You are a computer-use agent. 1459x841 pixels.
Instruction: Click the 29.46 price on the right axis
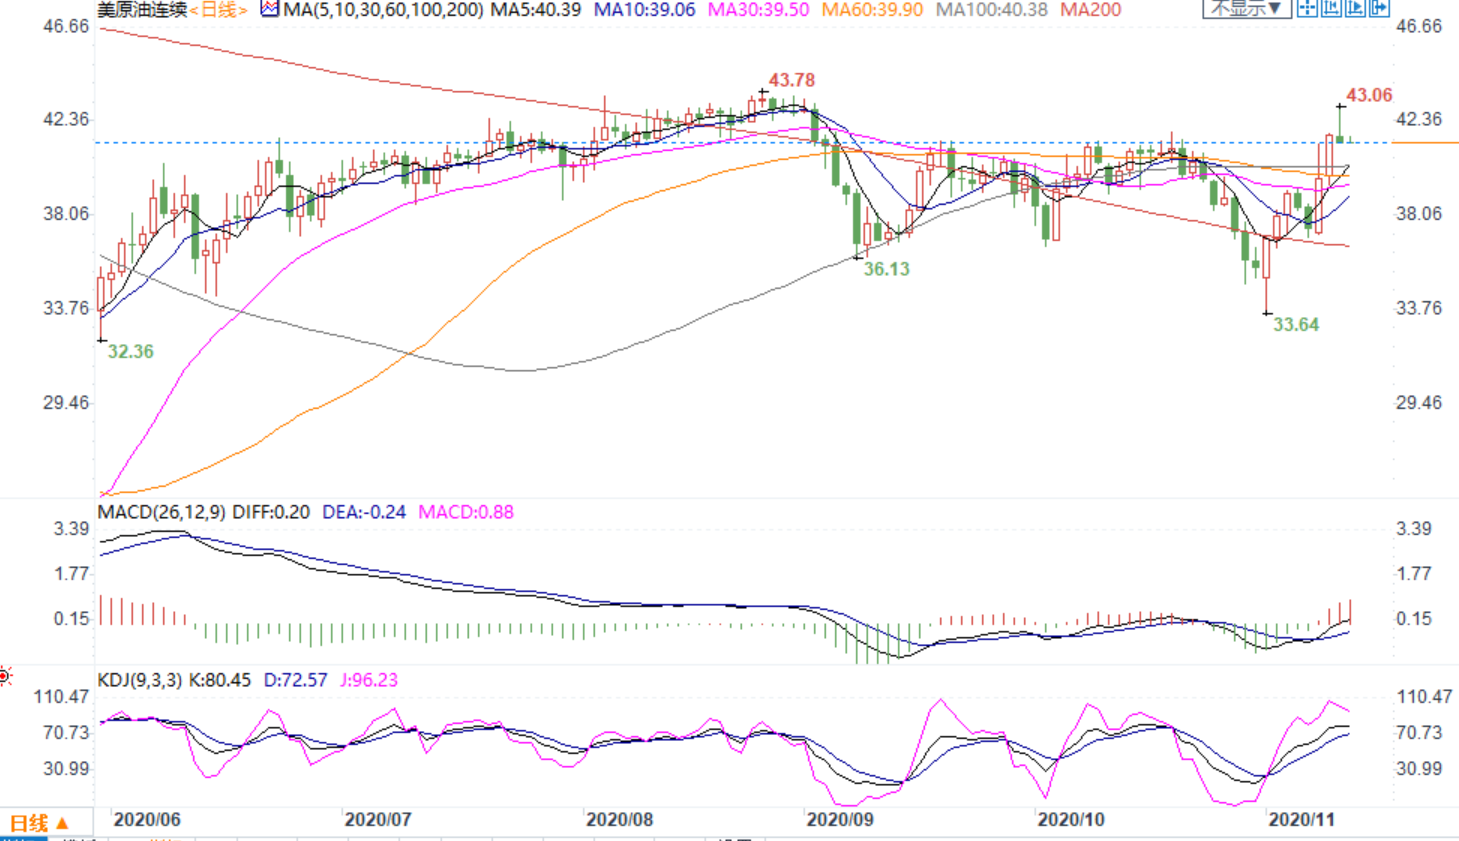(x=1419, y=403)
